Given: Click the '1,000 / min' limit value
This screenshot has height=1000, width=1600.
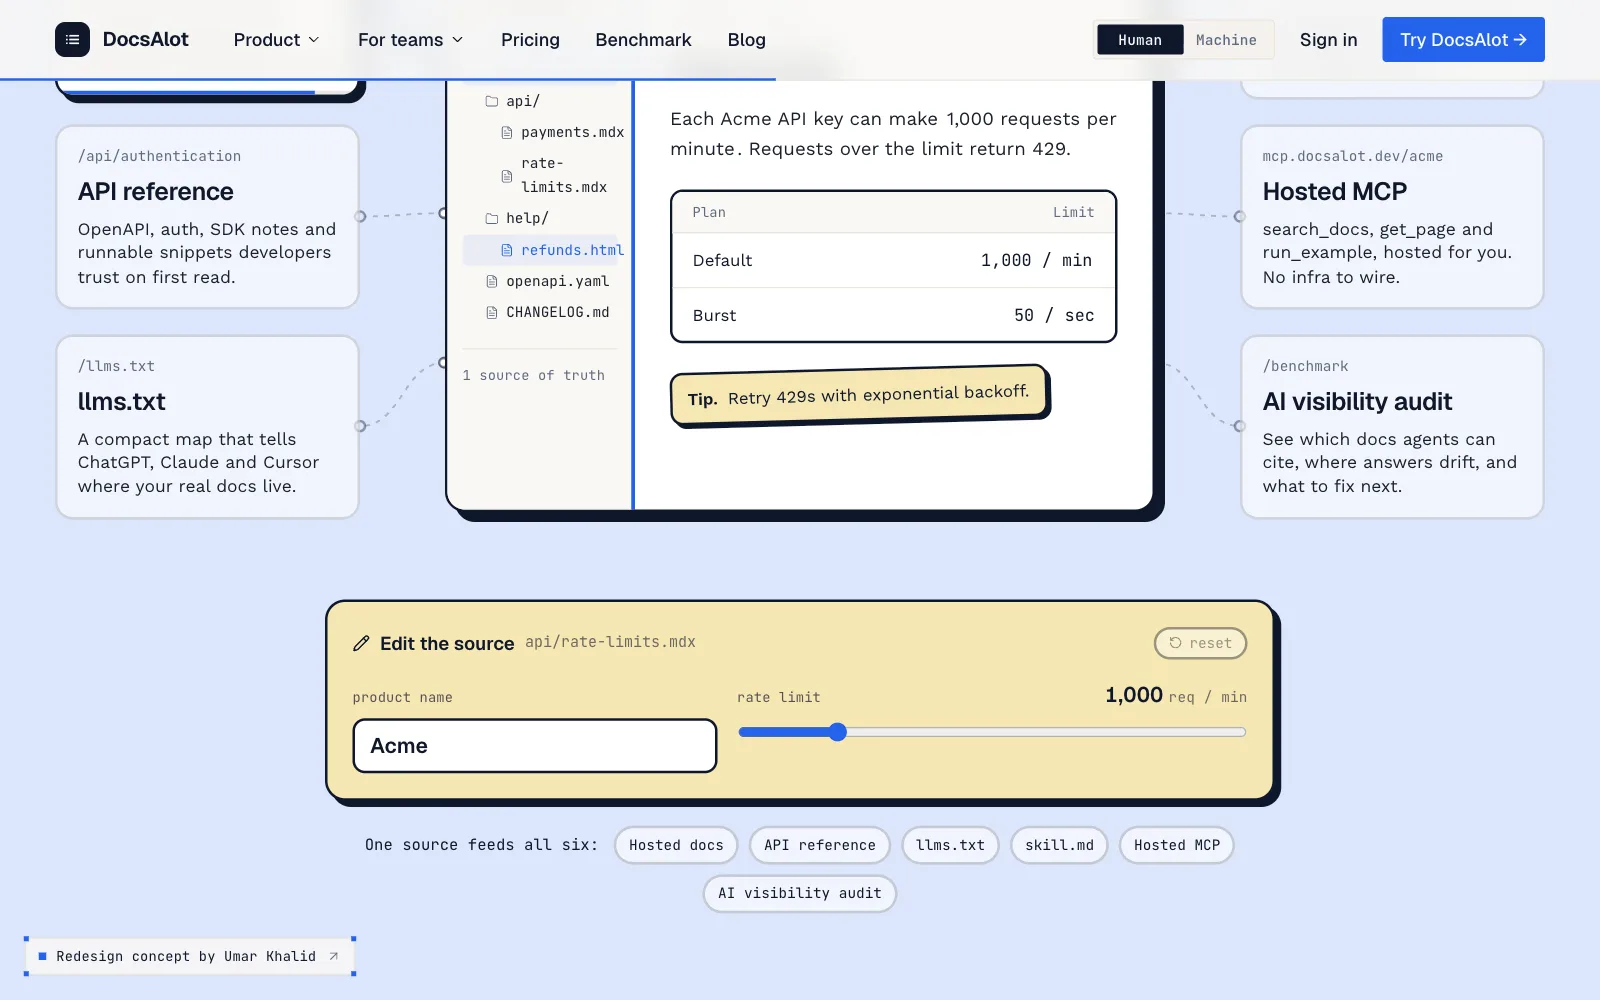Looking at the screenshot, I should [x=1036, y=260].
